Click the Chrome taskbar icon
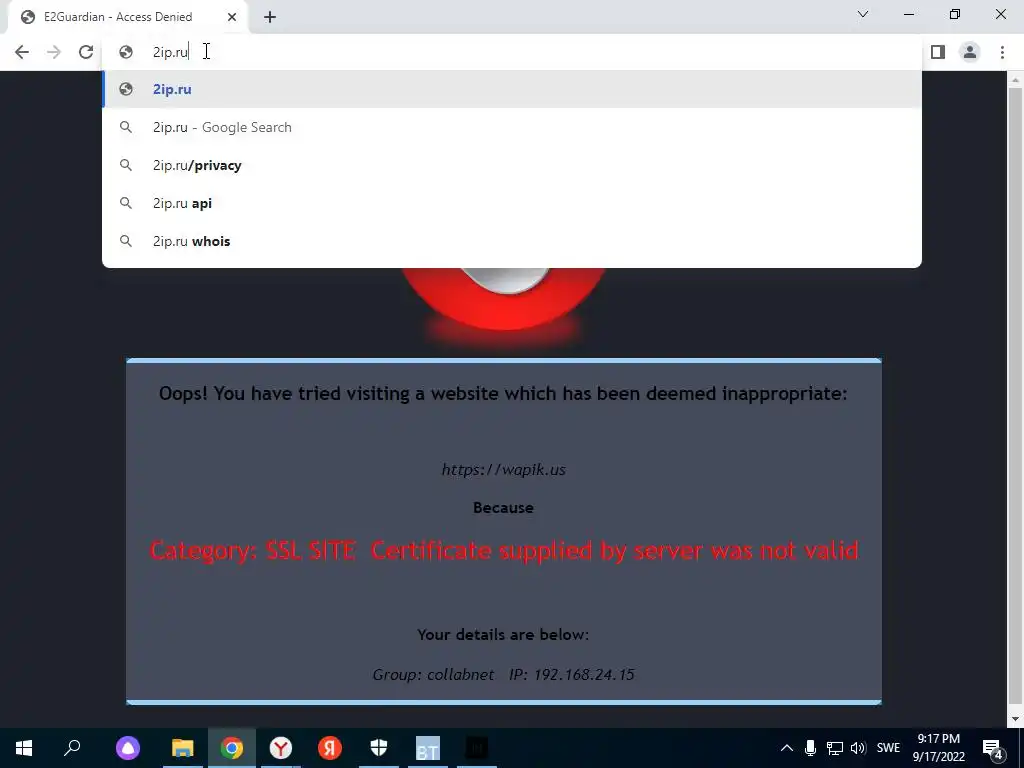Image resolution: width=1024 pixels, height=768 pixels. click(232, 748)
